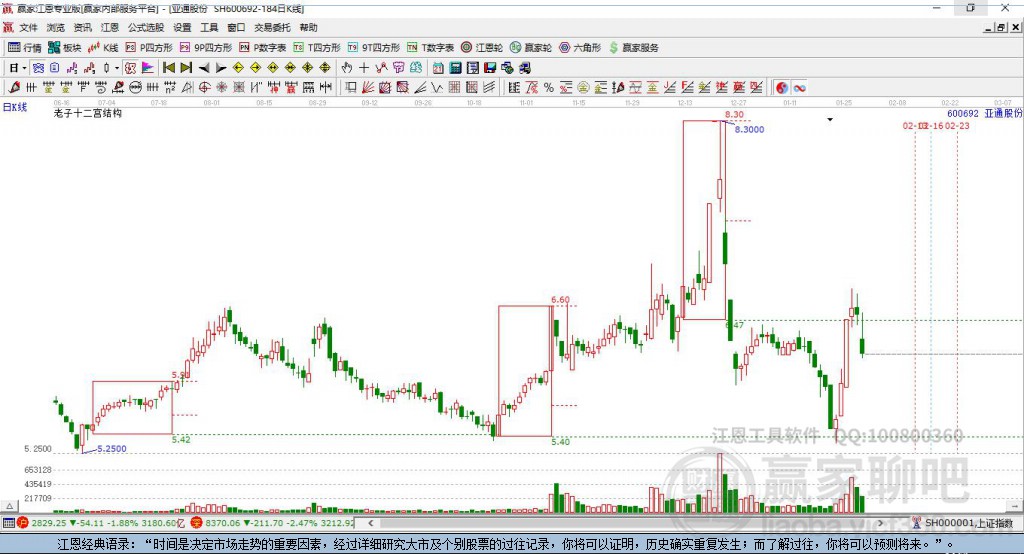Open the 9P四方形 tool

pyautogui.click(x=206, y=48)
